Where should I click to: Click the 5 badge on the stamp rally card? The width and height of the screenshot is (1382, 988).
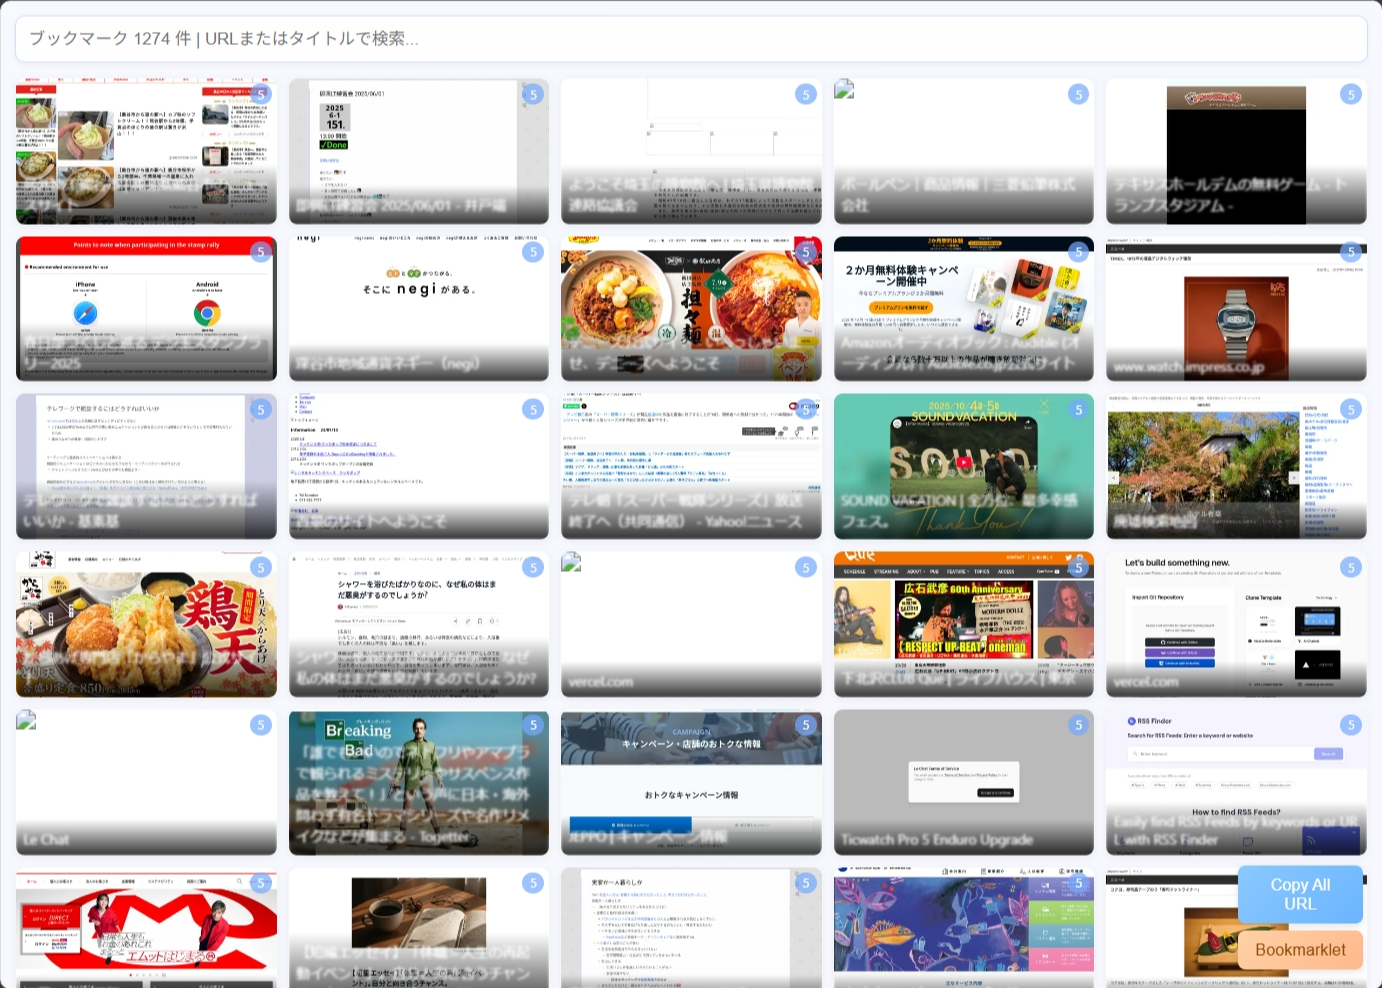coord(261,252)
